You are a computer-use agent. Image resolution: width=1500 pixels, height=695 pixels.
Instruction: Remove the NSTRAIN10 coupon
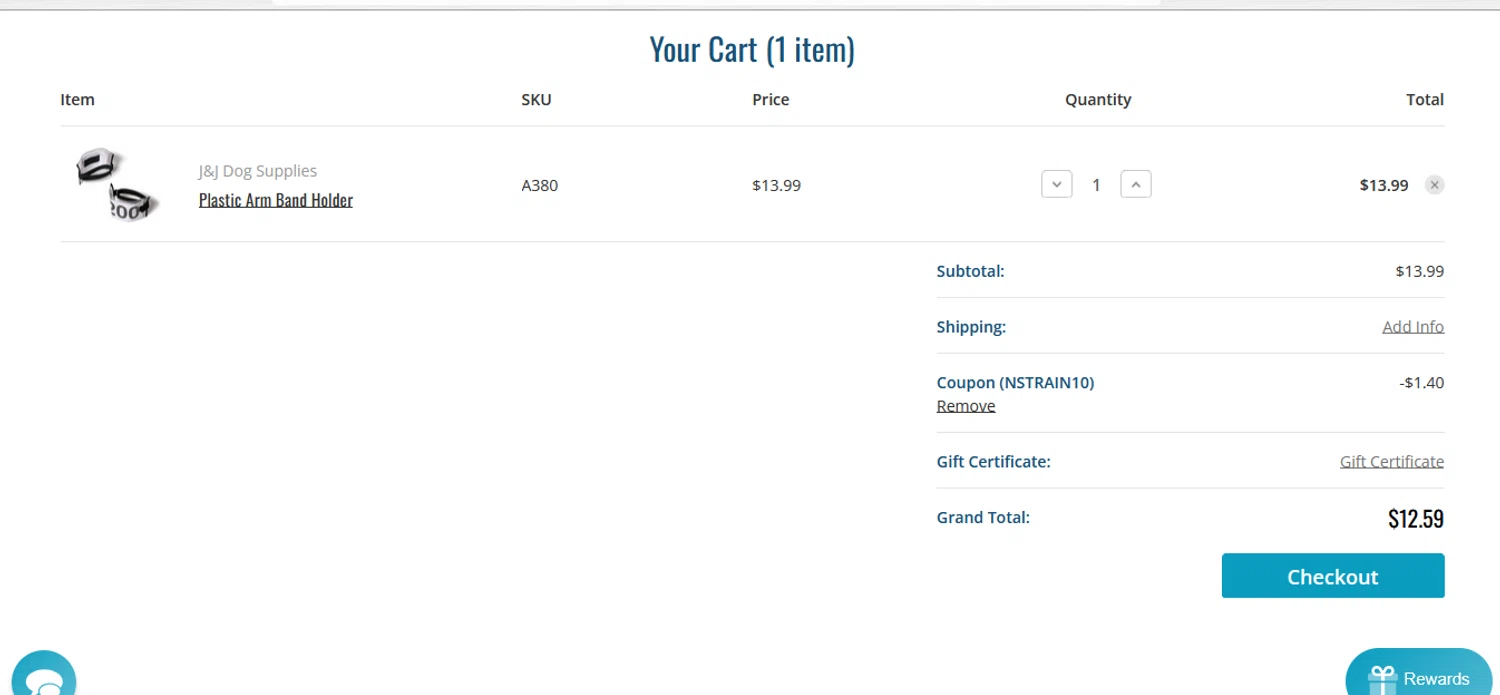(x=966, y=406)
